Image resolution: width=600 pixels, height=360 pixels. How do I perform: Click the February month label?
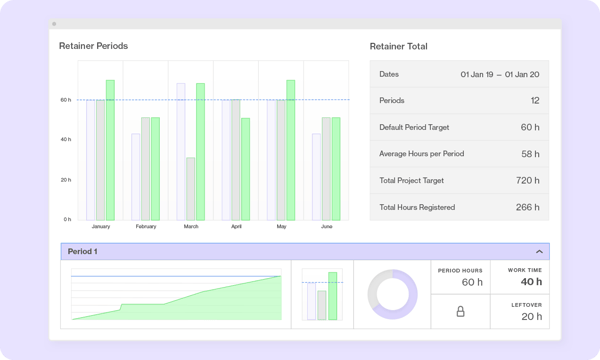pyautogui.click(x=146, y=226)
